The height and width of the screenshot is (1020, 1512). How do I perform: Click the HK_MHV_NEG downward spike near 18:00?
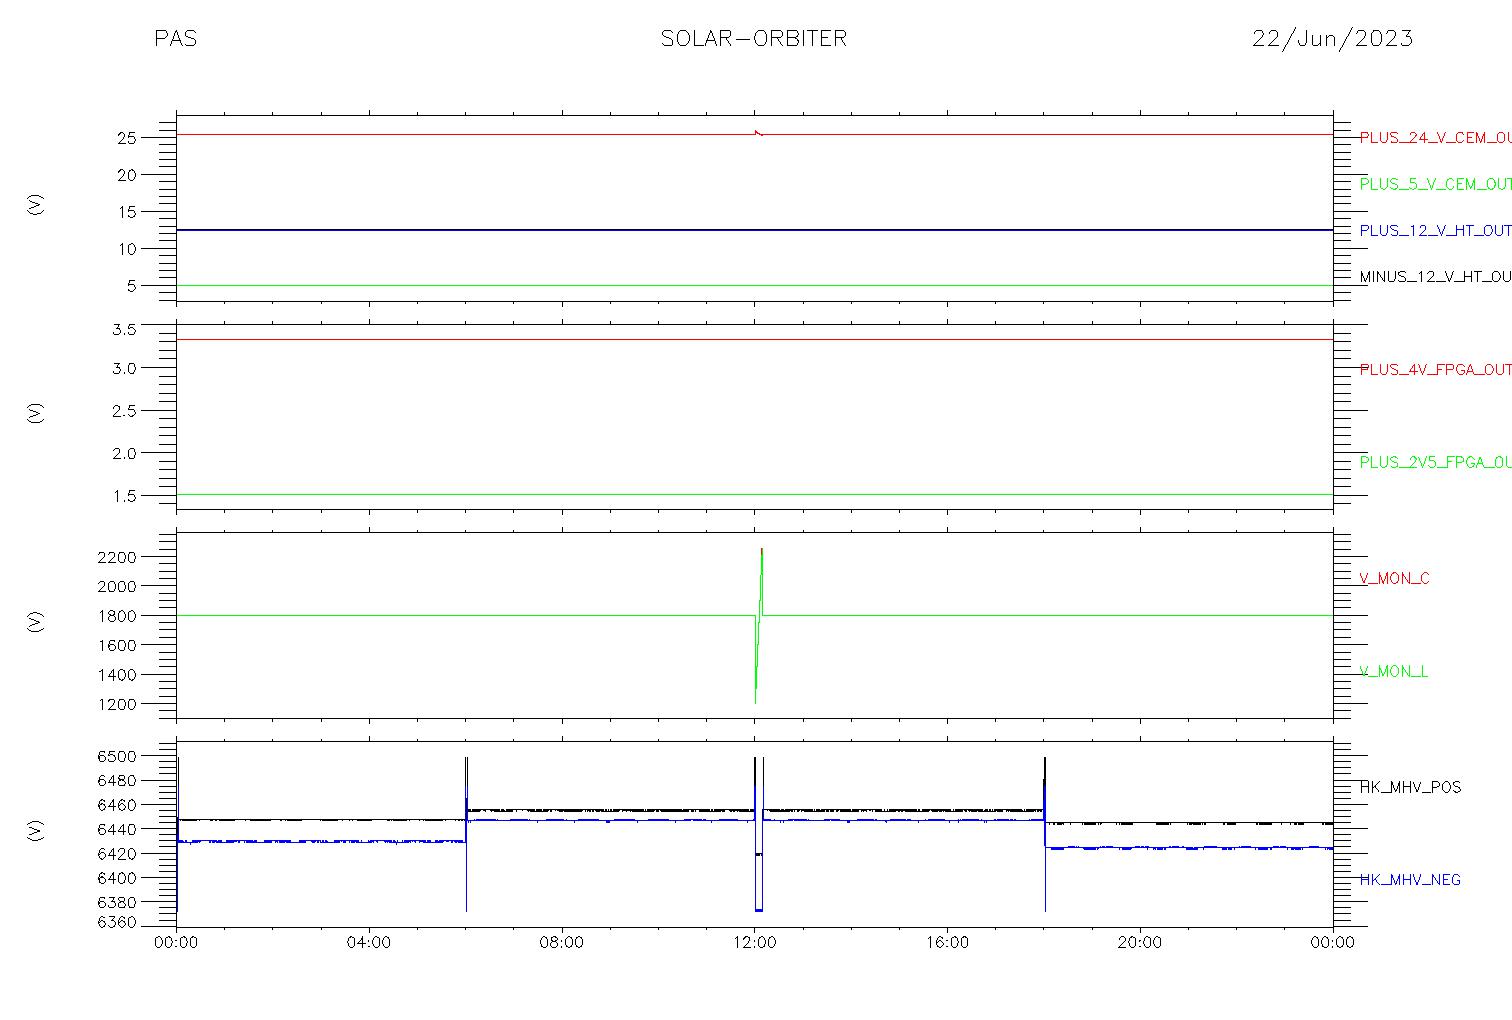click(1045, 880)
